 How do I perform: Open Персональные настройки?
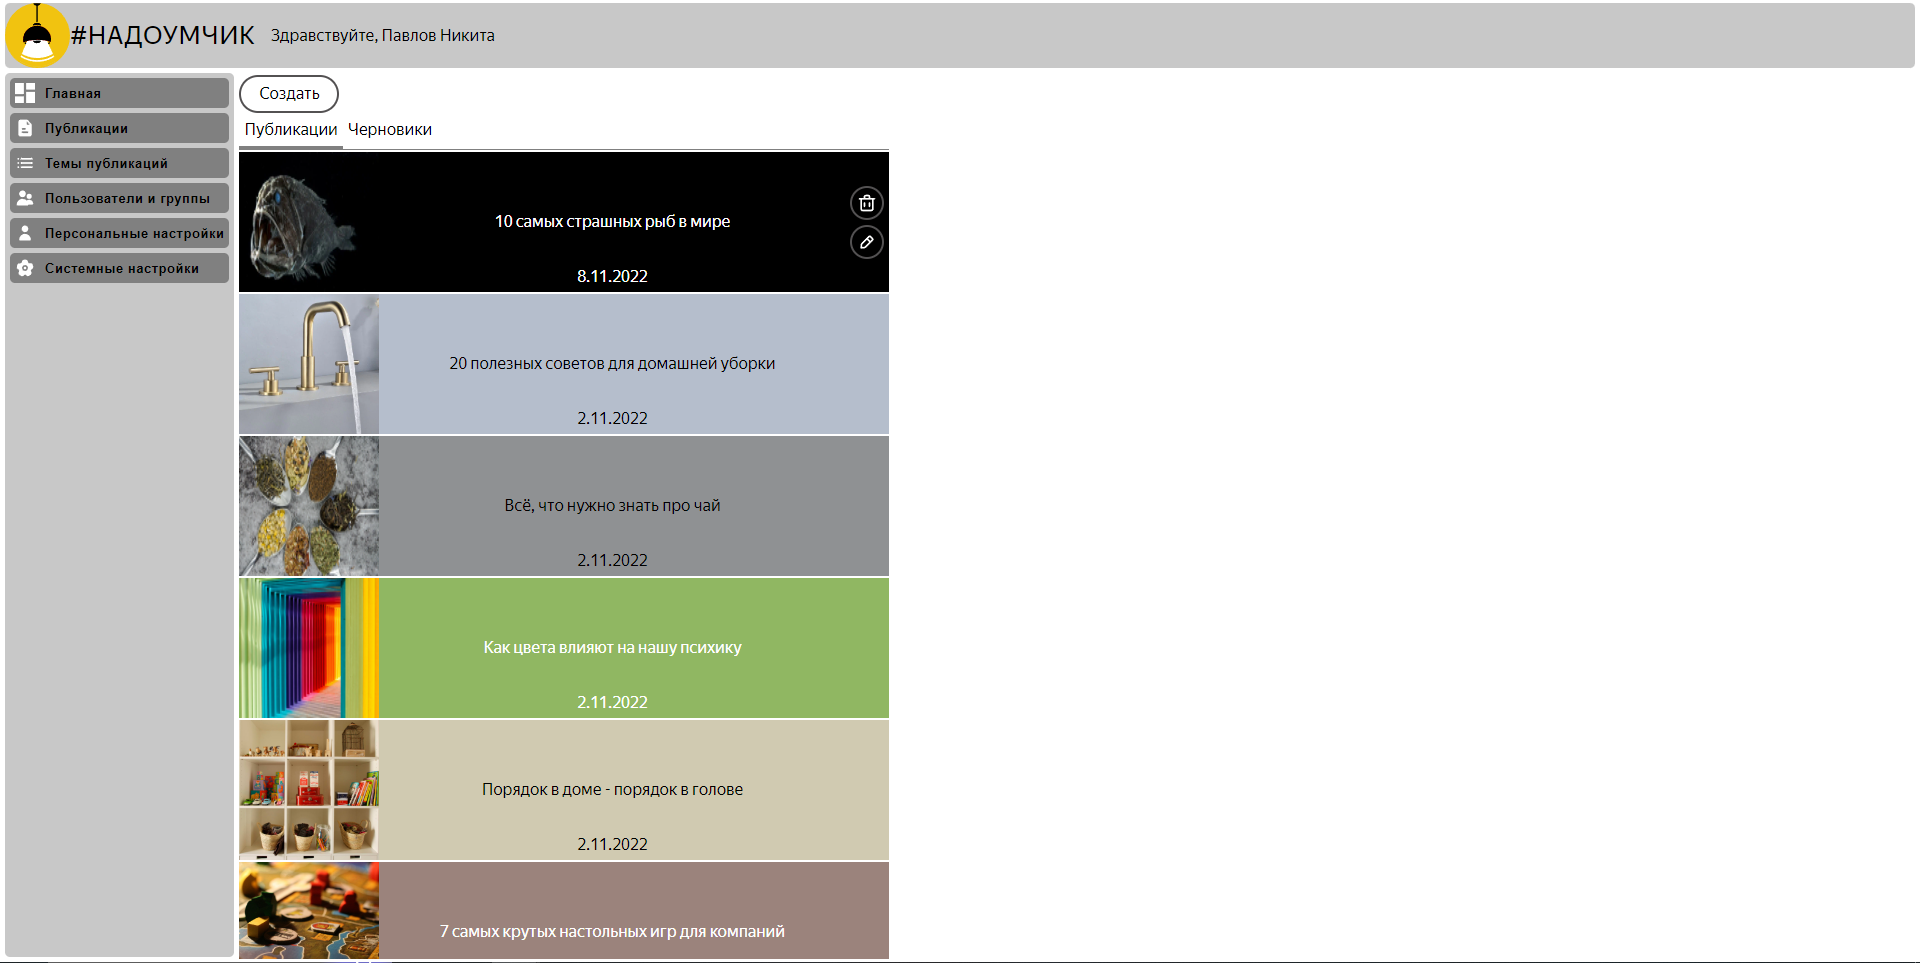pyautogui.click(x=120, y=233)
